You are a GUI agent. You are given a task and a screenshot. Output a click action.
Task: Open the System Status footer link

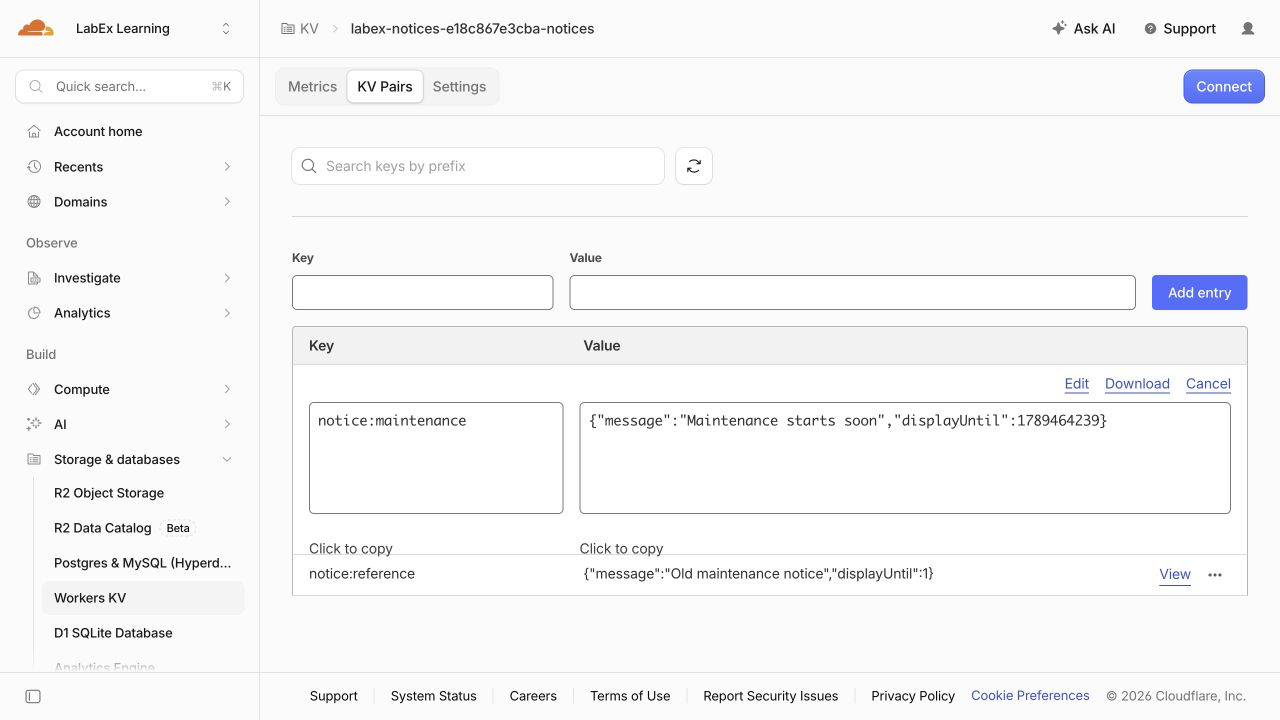pyautogui.click(x=434, y=696)
